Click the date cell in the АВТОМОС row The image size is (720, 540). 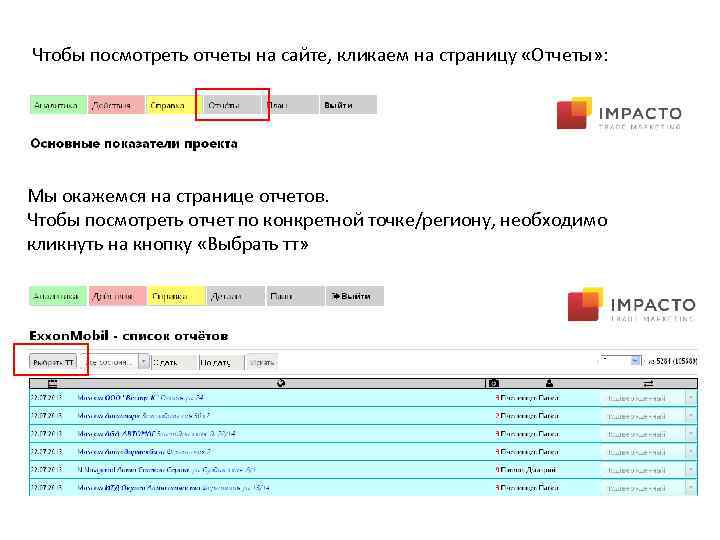(46, 433)
